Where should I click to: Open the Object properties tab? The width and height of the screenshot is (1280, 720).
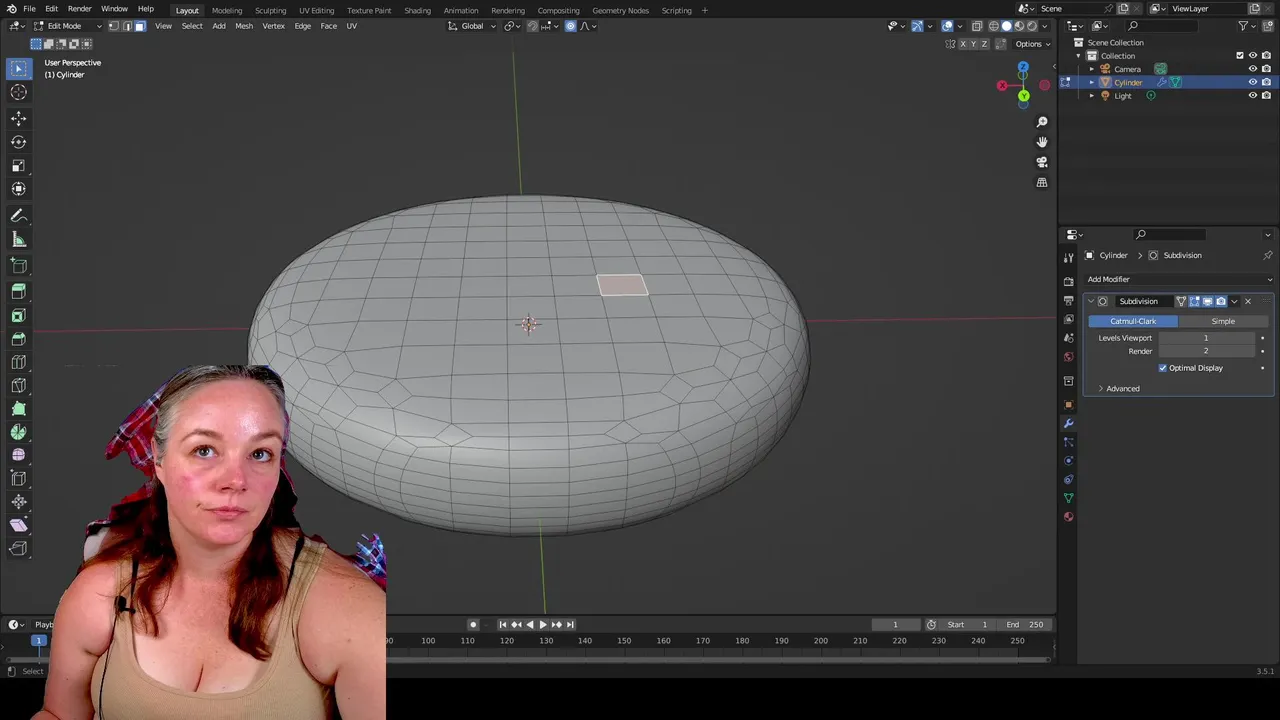pos(1068,404)
